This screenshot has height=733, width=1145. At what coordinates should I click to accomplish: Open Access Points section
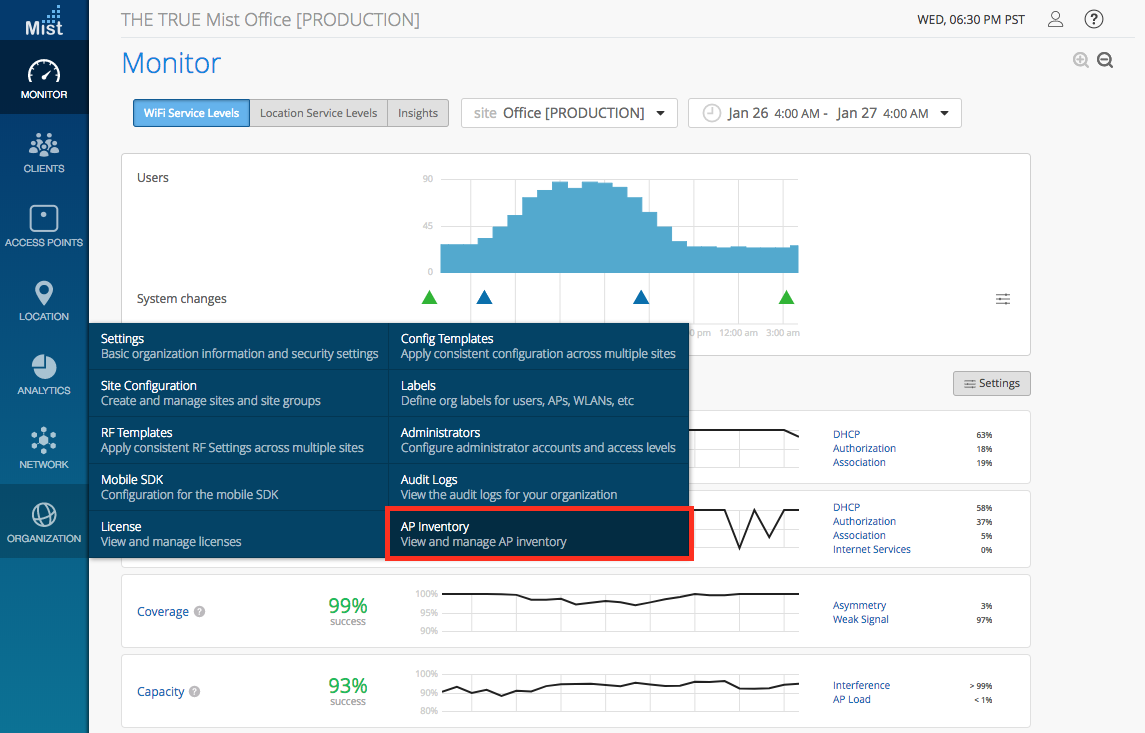point(44,226)
